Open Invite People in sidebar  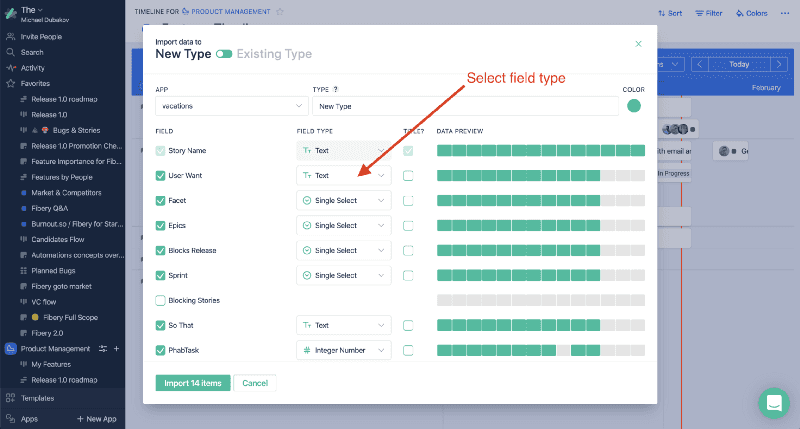pos(41,37)
